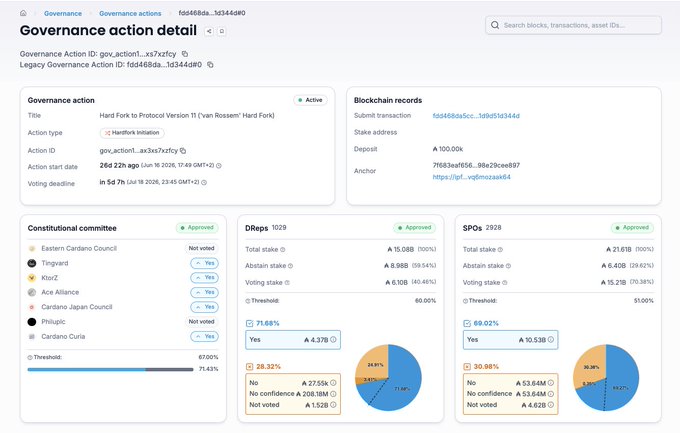Image resolution: width=680 pixels, height=433 pixels.
Task: Click the SPOs 30.98% no cross icon
Action: [467, 367]
